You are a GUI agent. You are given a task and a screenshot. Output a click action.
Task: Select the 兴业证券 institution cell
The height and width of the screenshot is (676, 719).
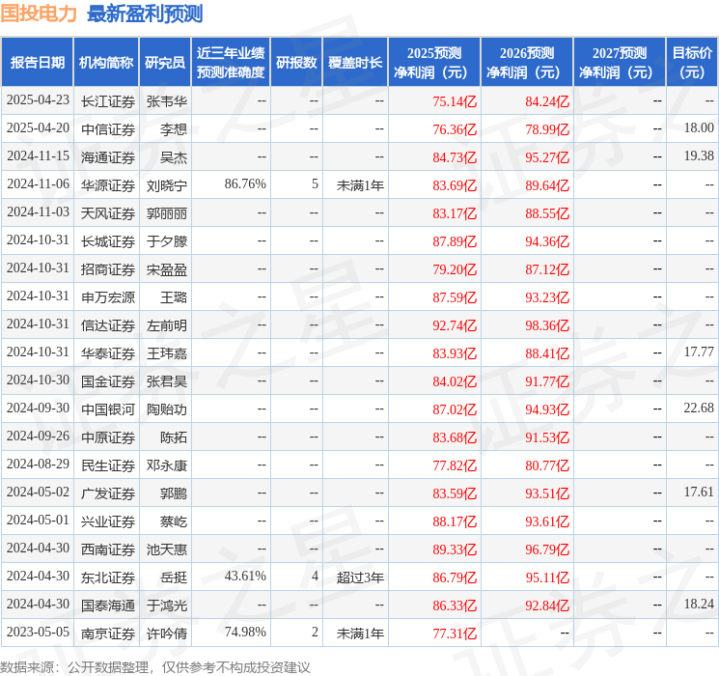(108, 521)
